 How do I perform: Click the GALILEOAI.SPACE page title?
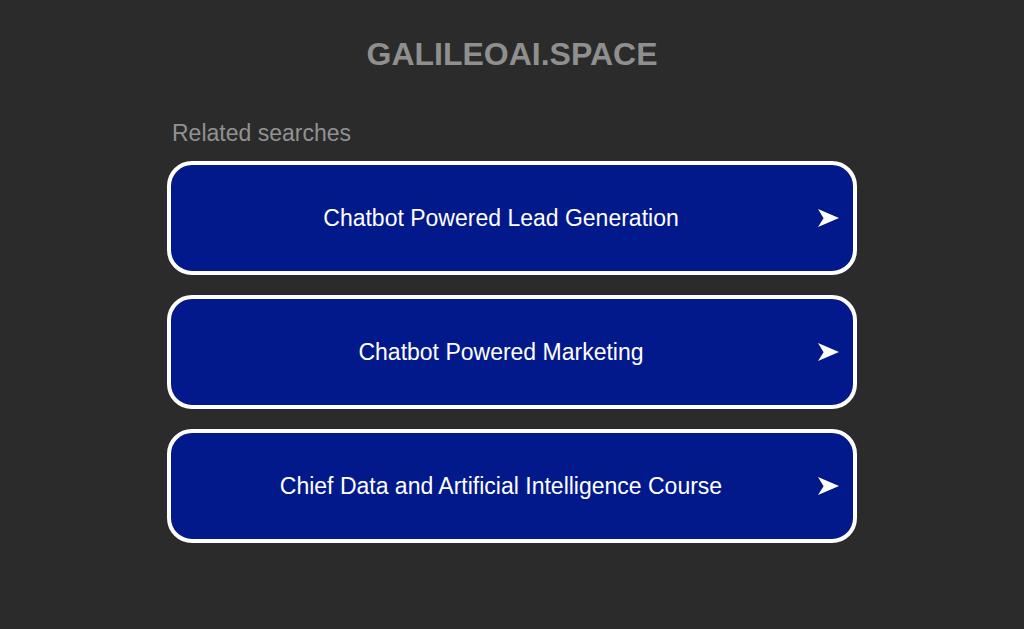(x=511, y=54)
